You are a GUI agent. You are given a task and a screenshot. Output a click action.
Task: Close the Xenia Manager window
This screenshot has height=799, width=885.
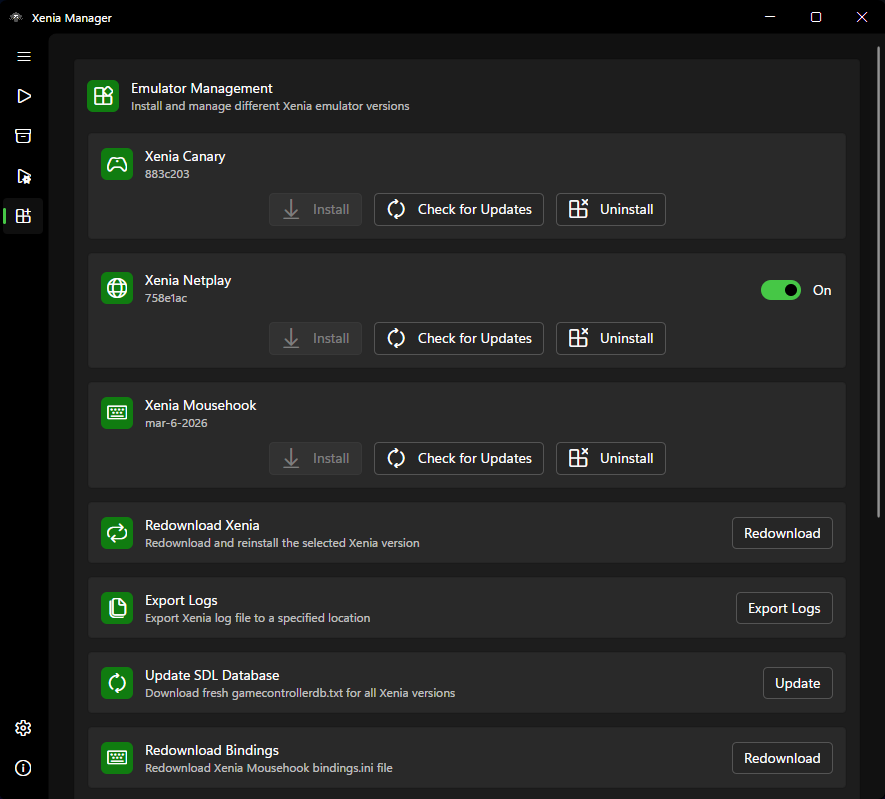tap(862, 17)
